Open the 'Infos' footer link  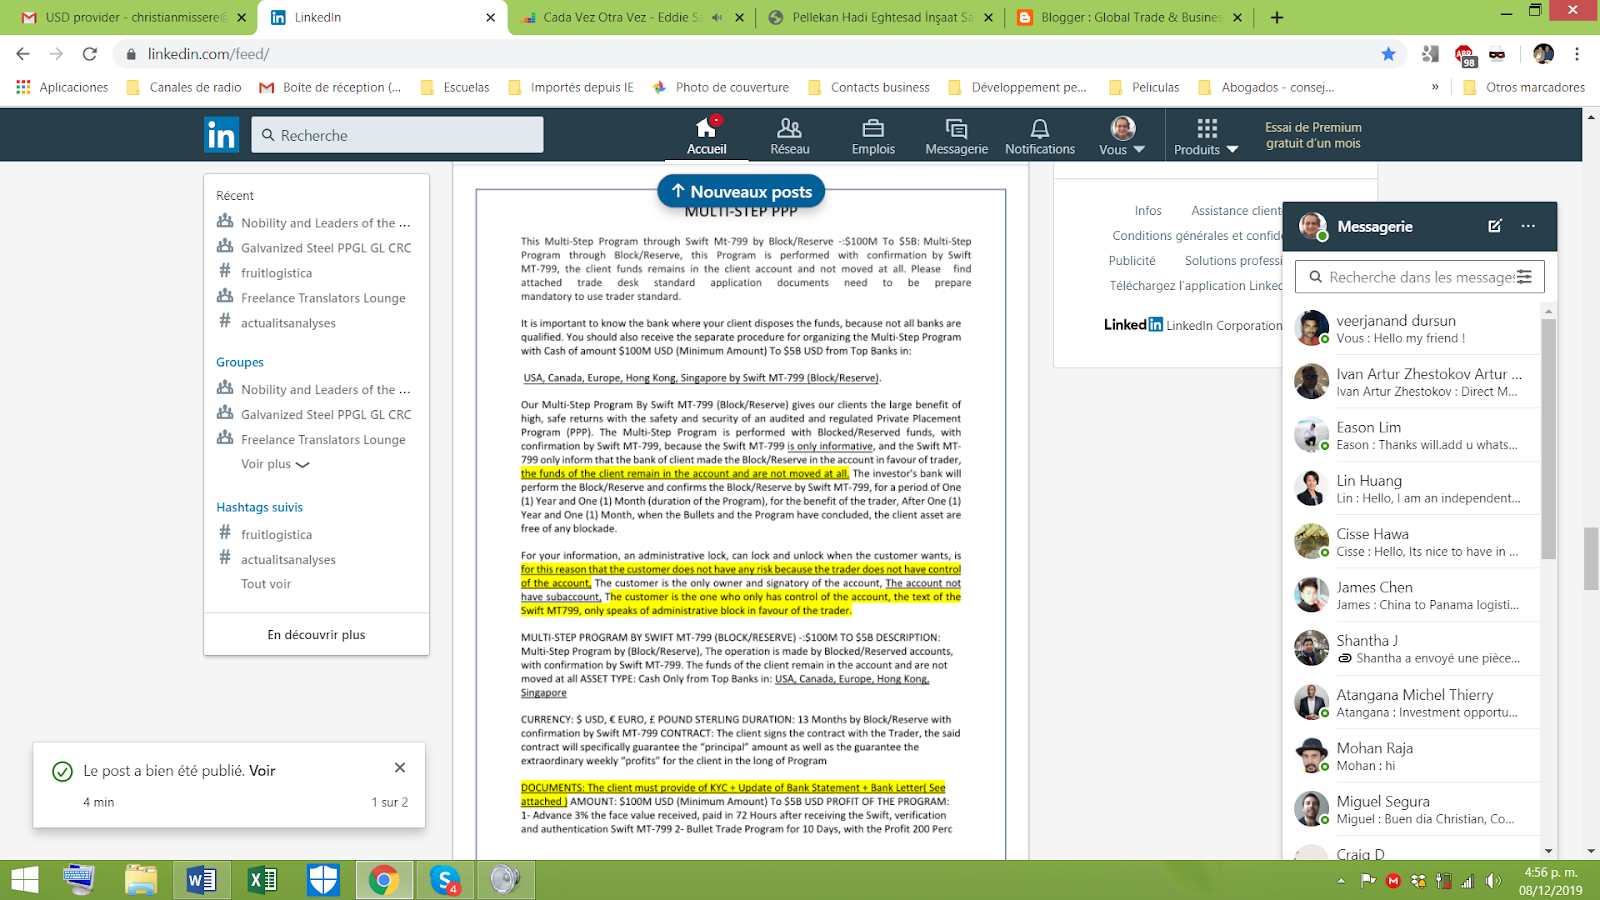1148,211
